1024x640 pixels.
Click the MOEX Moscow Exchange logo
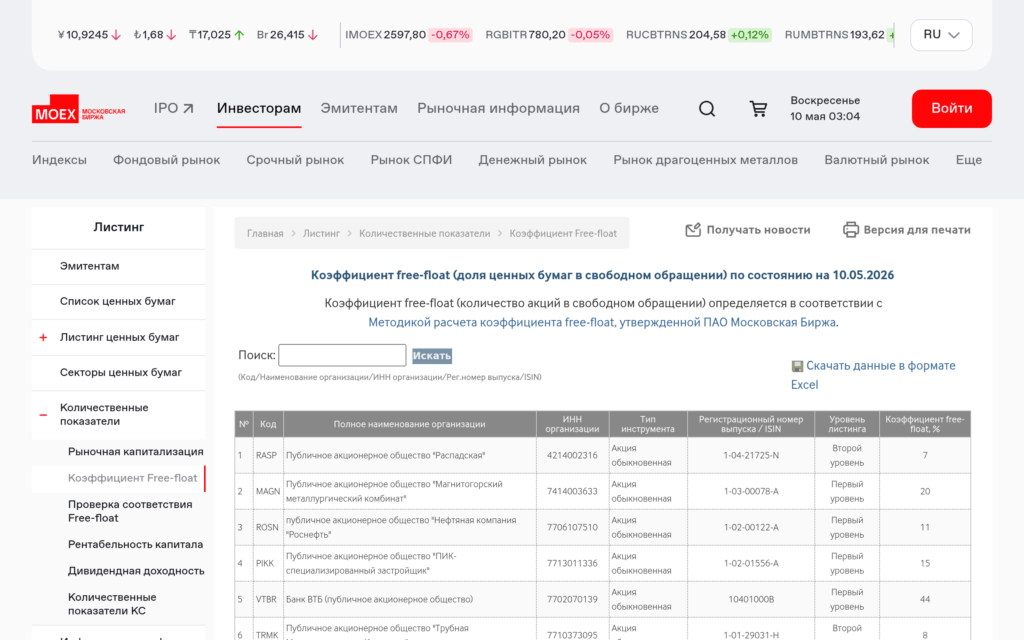pos(78,109)
